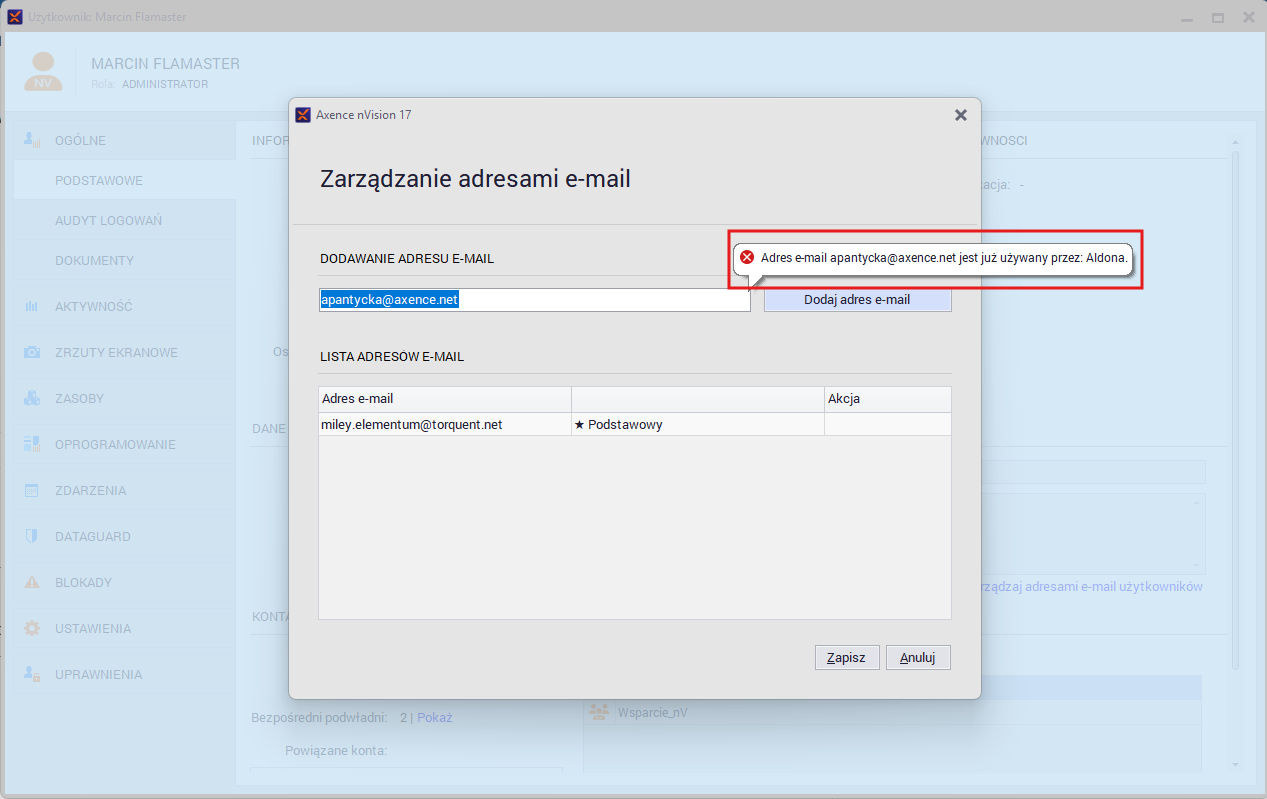Click the main window vertical scrollbar
The image size is (1267, 799).
tap(1236, 410)
